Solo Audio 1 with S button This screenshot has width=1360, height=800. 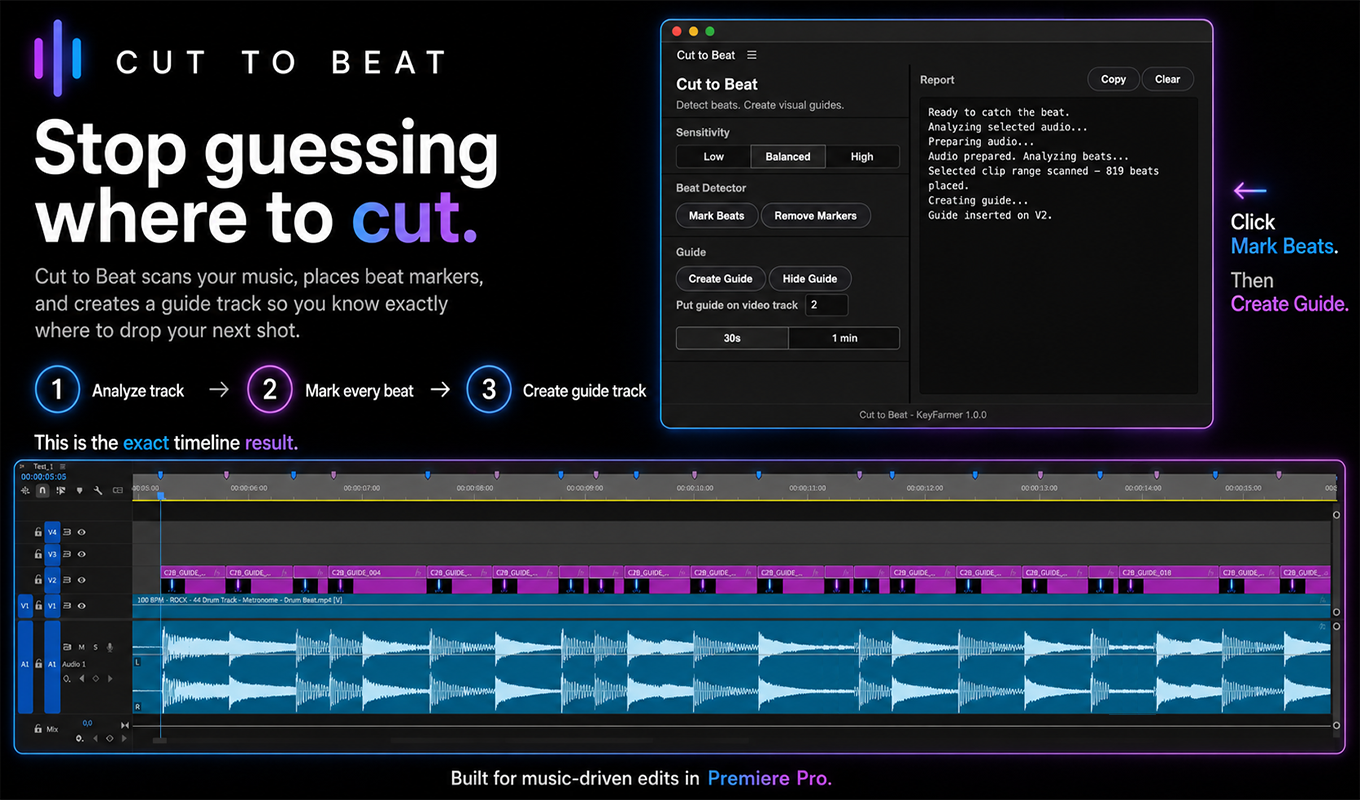click(95, 647)
